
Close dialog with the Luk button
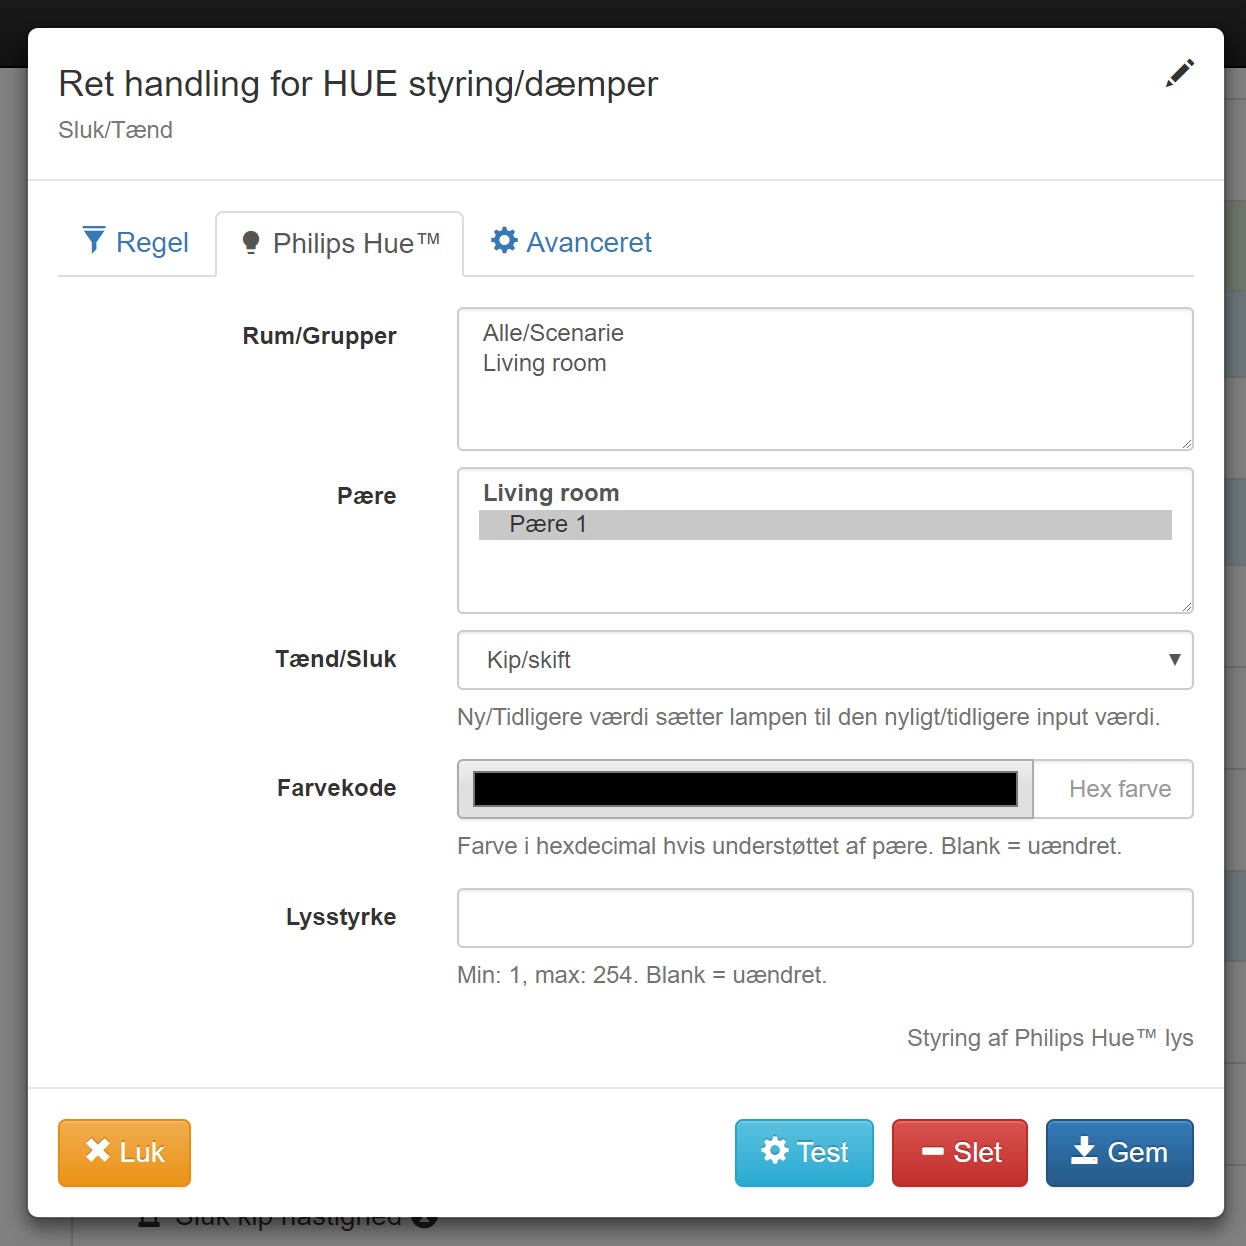124,1153
